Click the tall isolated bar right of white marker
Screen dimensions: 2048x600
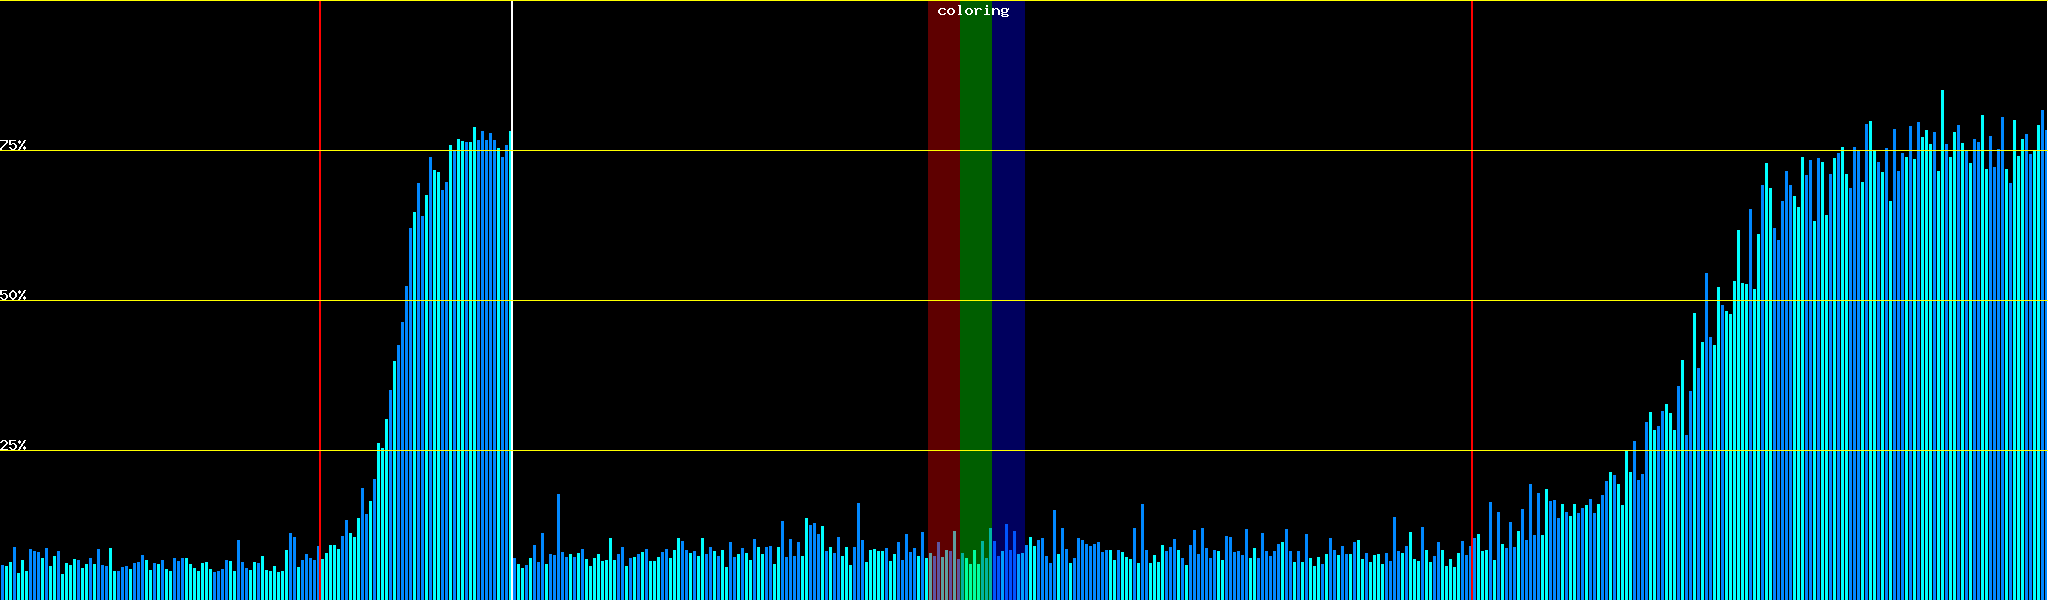pyautogui.click(x=558, y=540)
